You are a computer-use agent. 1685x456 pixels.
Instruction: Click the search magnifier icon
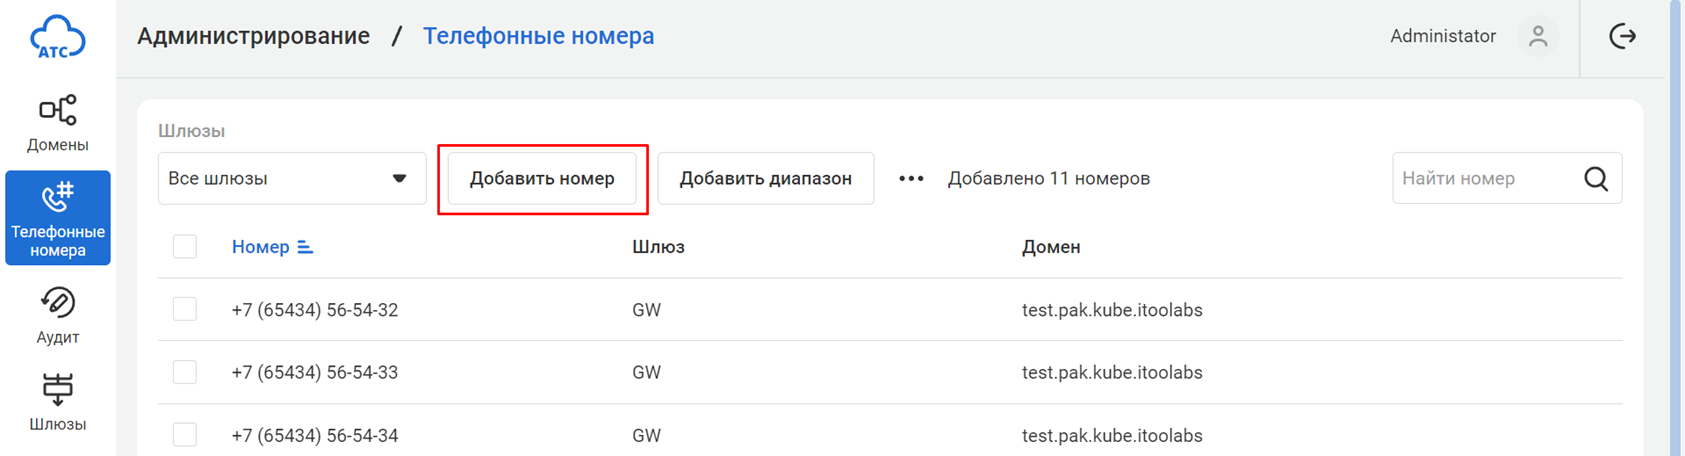pyautogui.click(x=1596, y=179)
